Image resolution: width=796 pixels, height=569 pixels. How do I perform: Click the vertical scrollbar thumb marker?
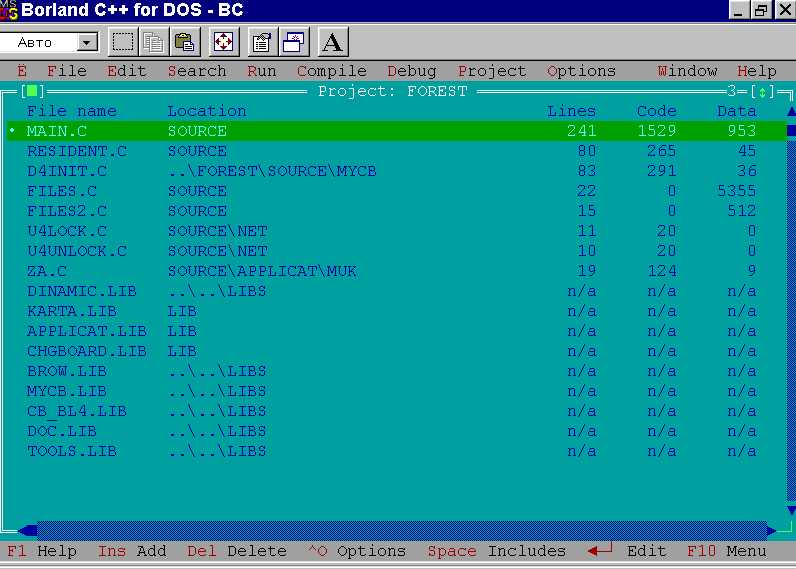click(791, 131)
